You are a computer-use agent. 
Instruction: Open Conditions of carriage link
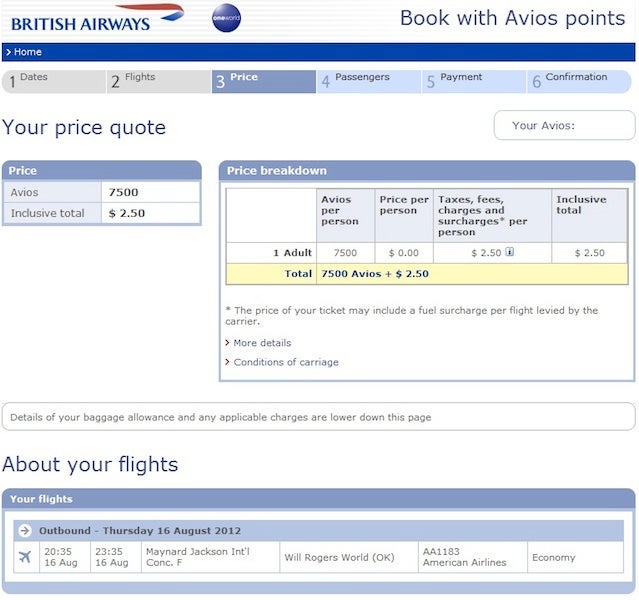(x=285, y=362)
